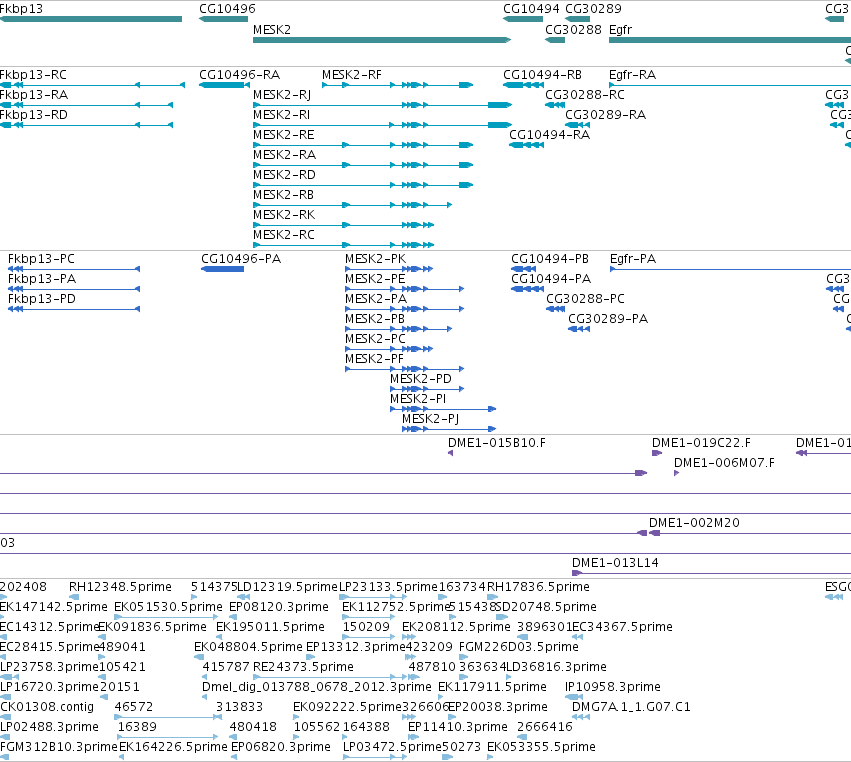Viewport: 851px width, 762px height.
Task: Click transcript Fkbp13-RC
Action: [x=33, y=74]
